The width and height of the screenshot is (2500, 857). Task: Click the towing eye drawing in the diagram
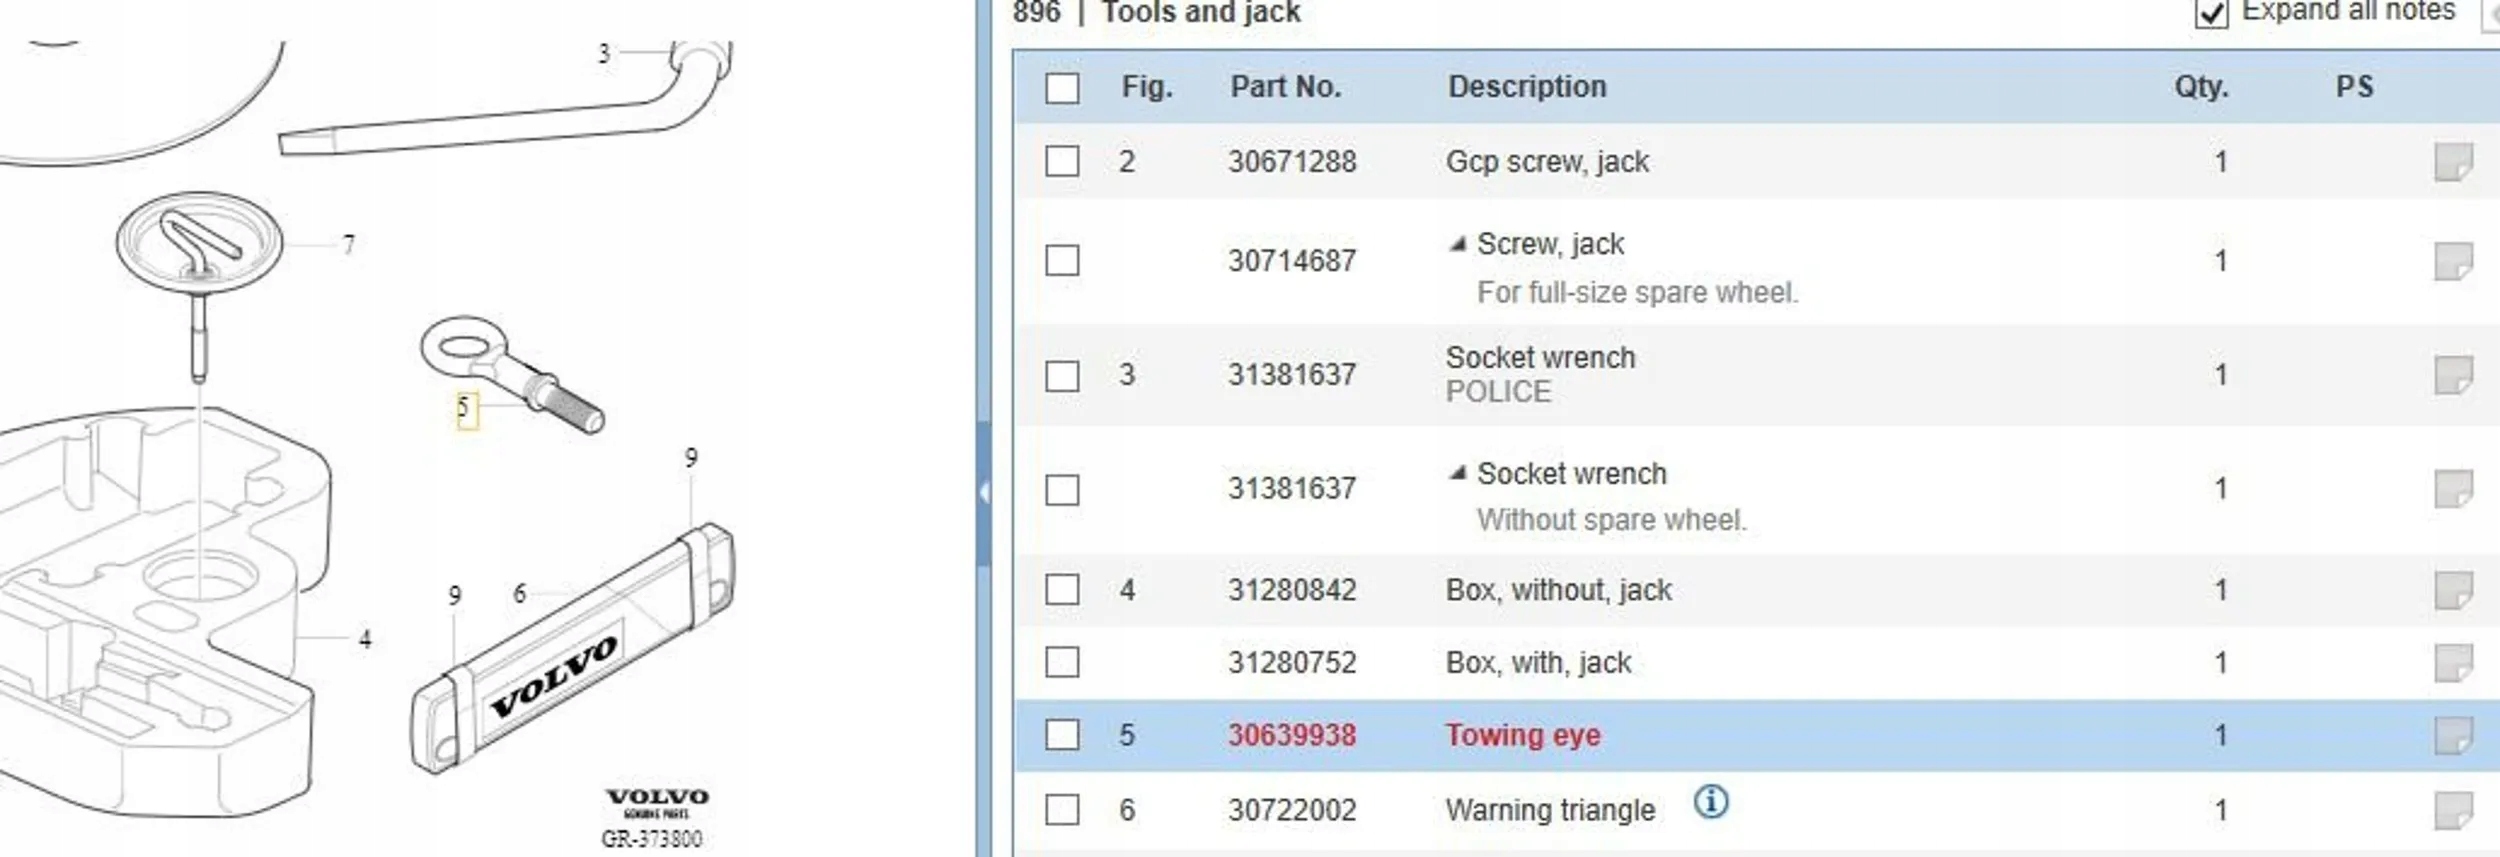(512, 374)
